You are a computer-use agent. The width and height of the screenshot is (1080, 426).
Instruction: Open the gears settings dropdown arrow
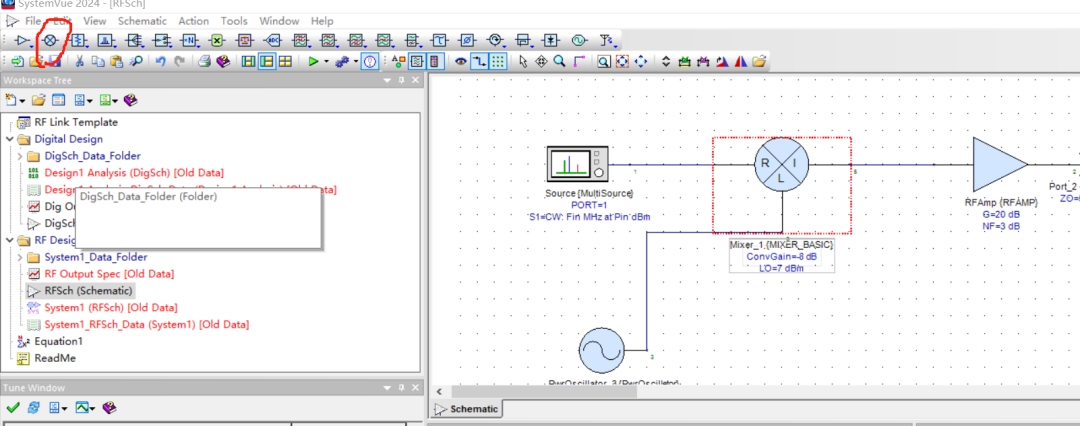(355, 62)
